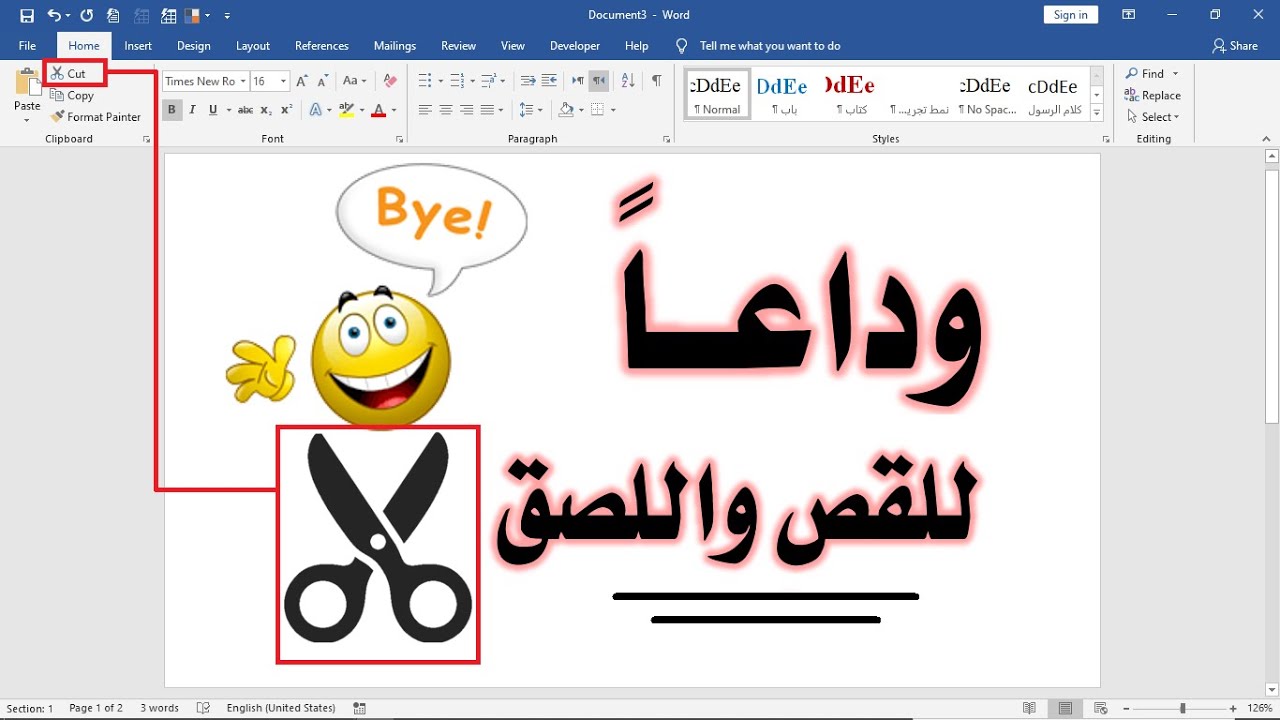The height and width of the screenshot is (720, 1280).
Task: Open the Line Spacing dropdown
Action: [531, 110]
